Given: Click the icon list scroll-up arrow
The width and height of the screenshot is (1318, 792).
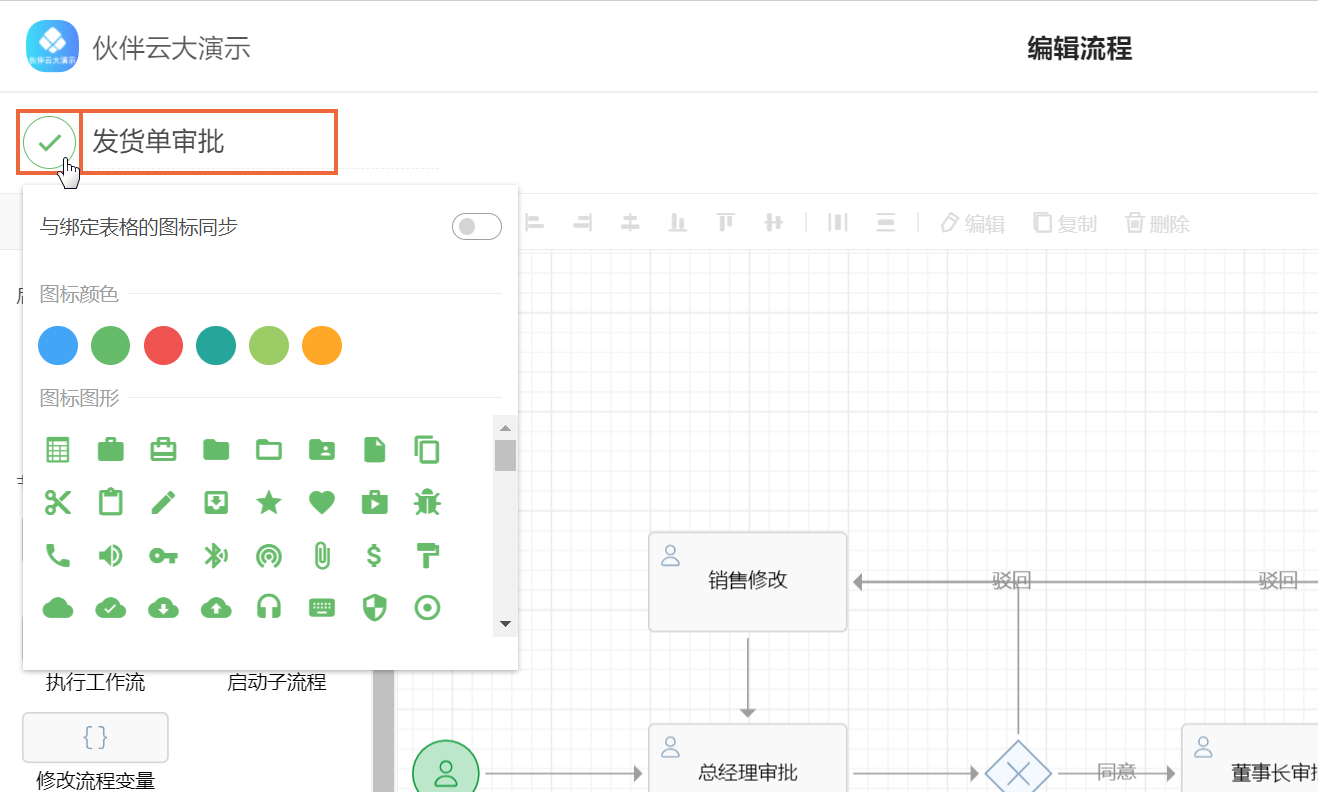Looking at the screenshot, I should [505, 428].
